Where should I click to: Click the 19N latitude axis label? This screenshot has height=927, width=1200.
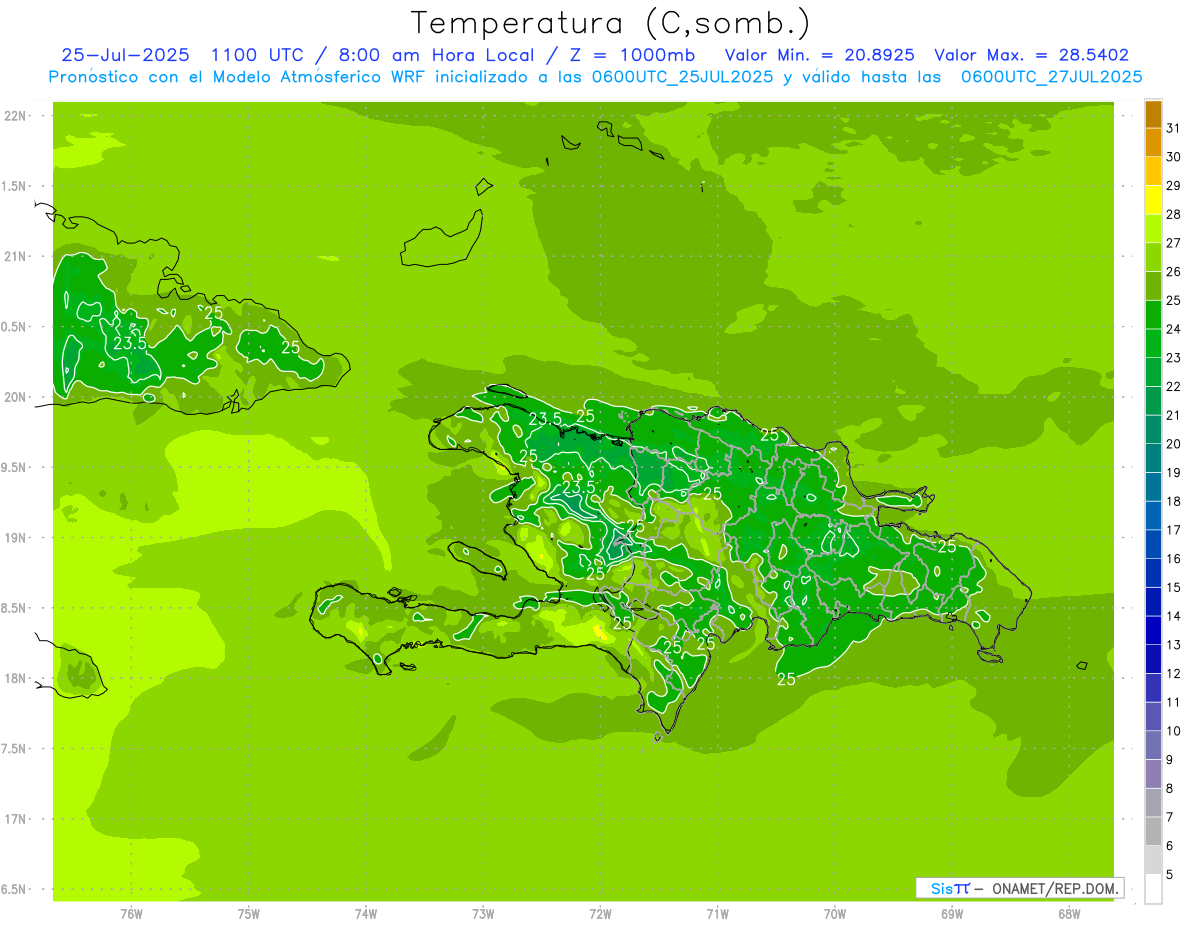[x=15, y=538]
